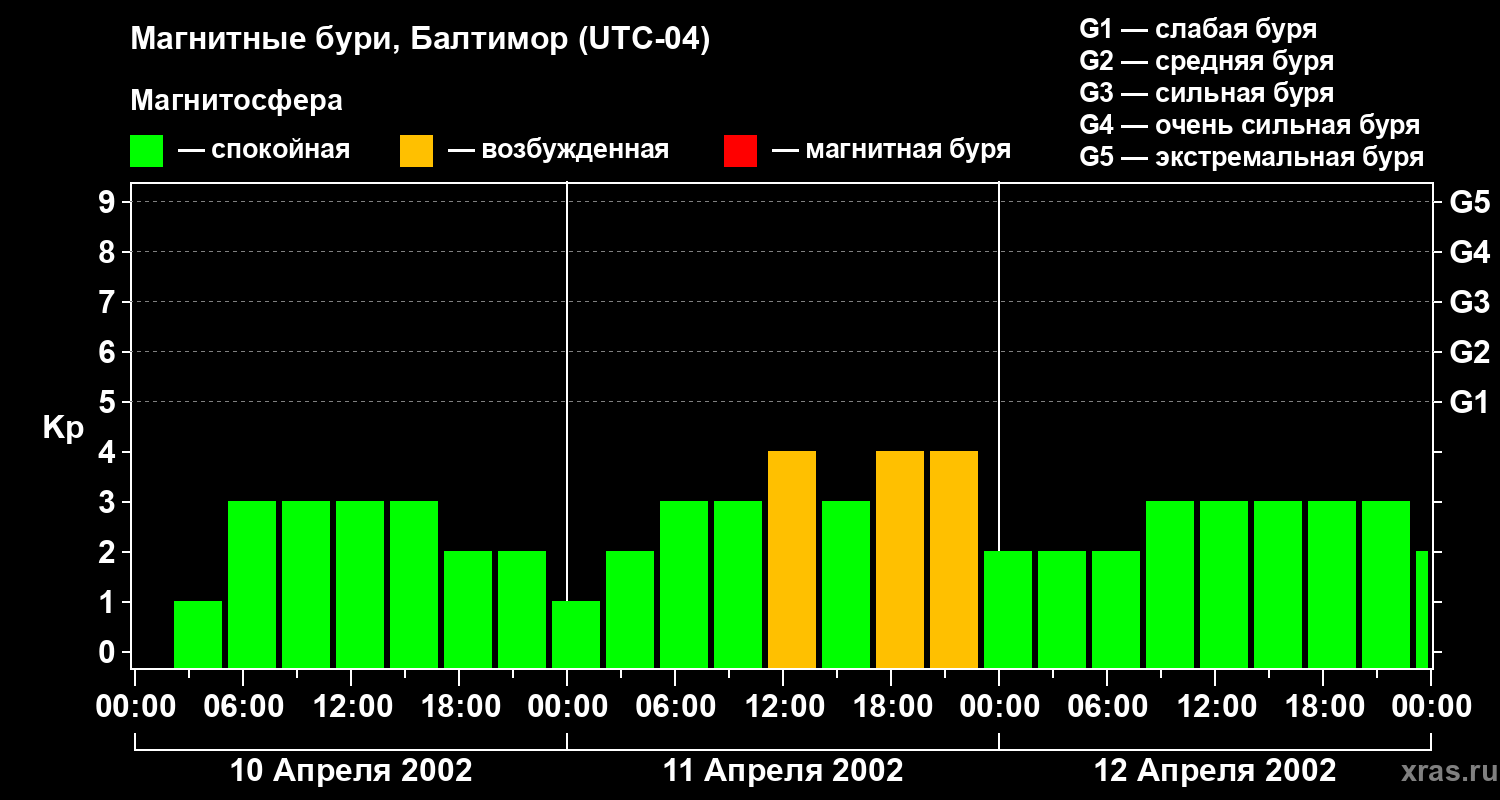Screen dimensions: 1500x800
Task: Click the 'Магнитосфера' heading
Action: [x=236, y=101]
